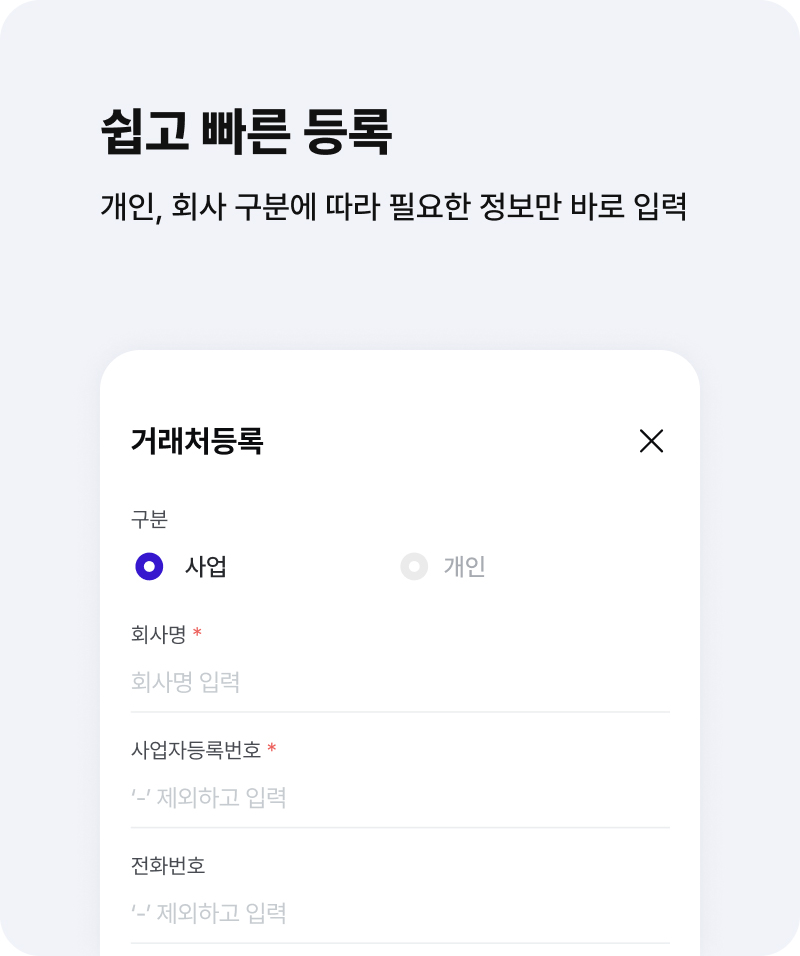Click the underline beneath 사업자등록번호 placeholder
The width and height of the screenshot is (800, 956).
pyautogui.click(x=400, y=827)
